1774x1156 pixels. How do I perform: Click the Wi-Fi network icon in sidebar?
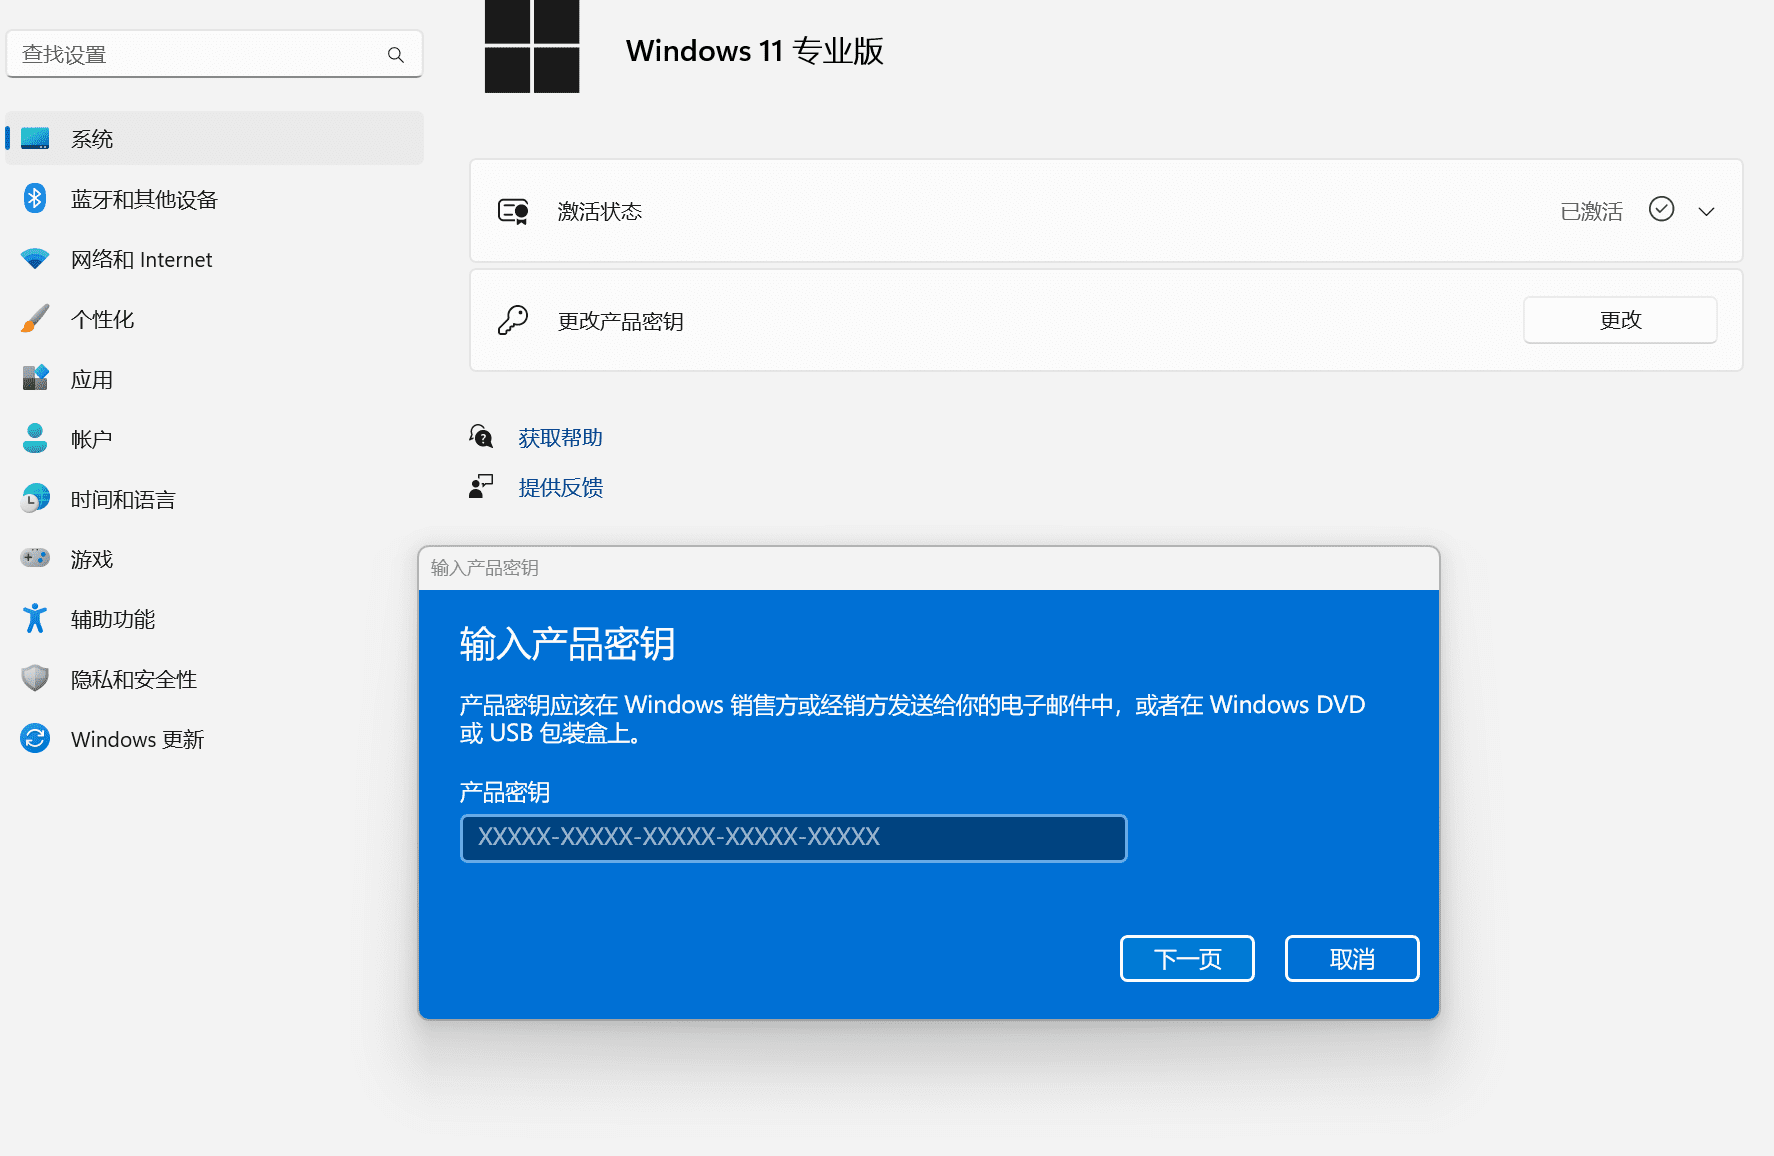click(35, 259)
